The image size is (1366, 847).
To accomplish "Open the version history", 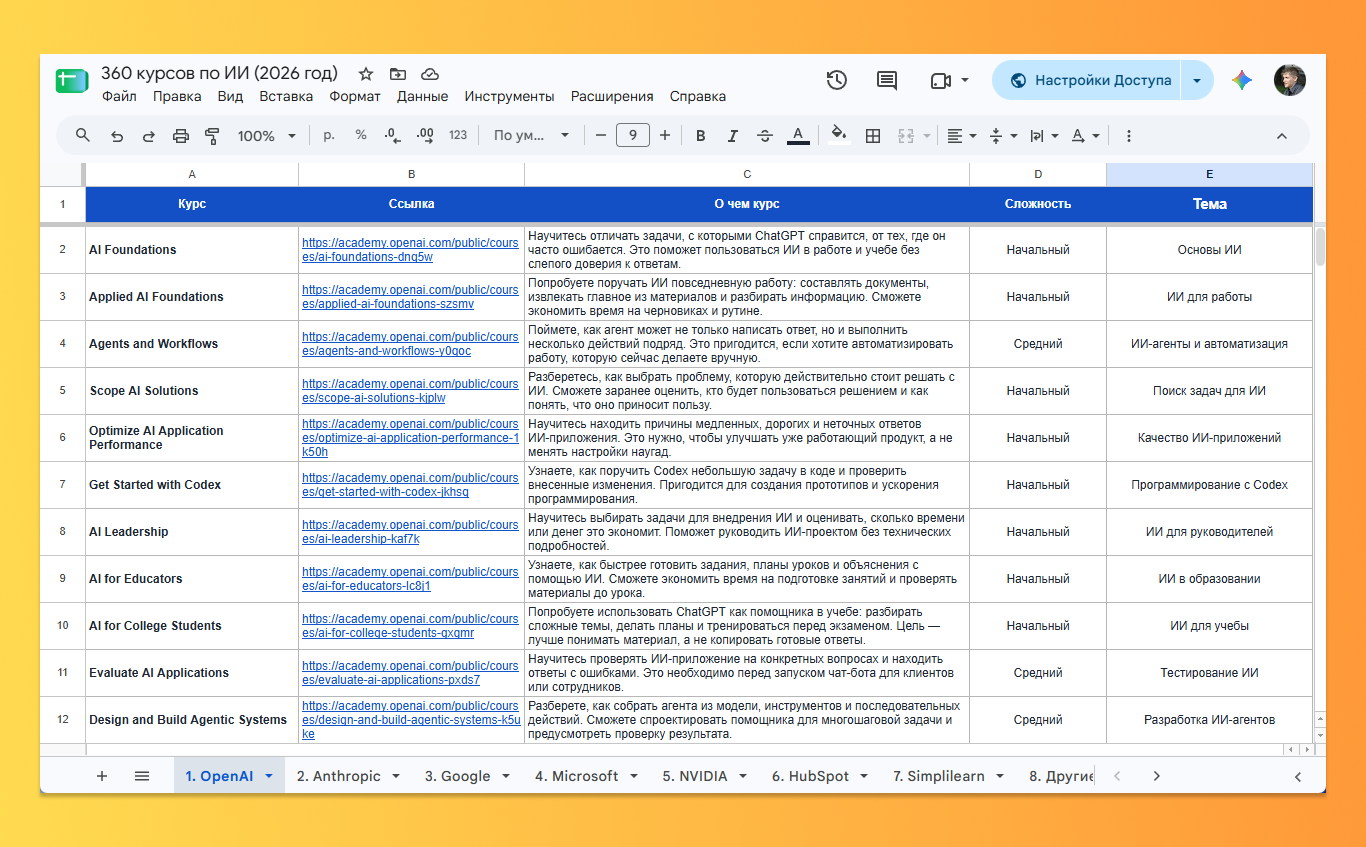I will pos(837,81).
